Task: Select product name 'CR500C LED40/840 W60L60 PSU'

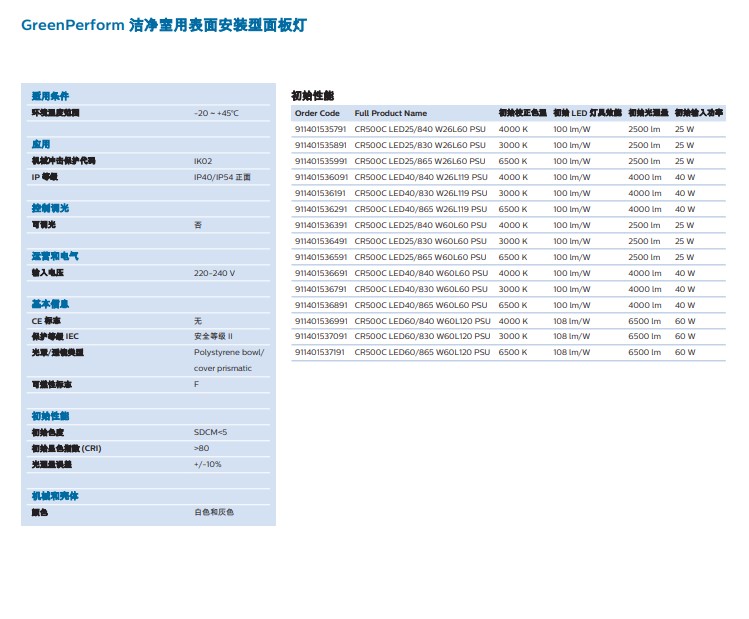Action: [421, 273]
